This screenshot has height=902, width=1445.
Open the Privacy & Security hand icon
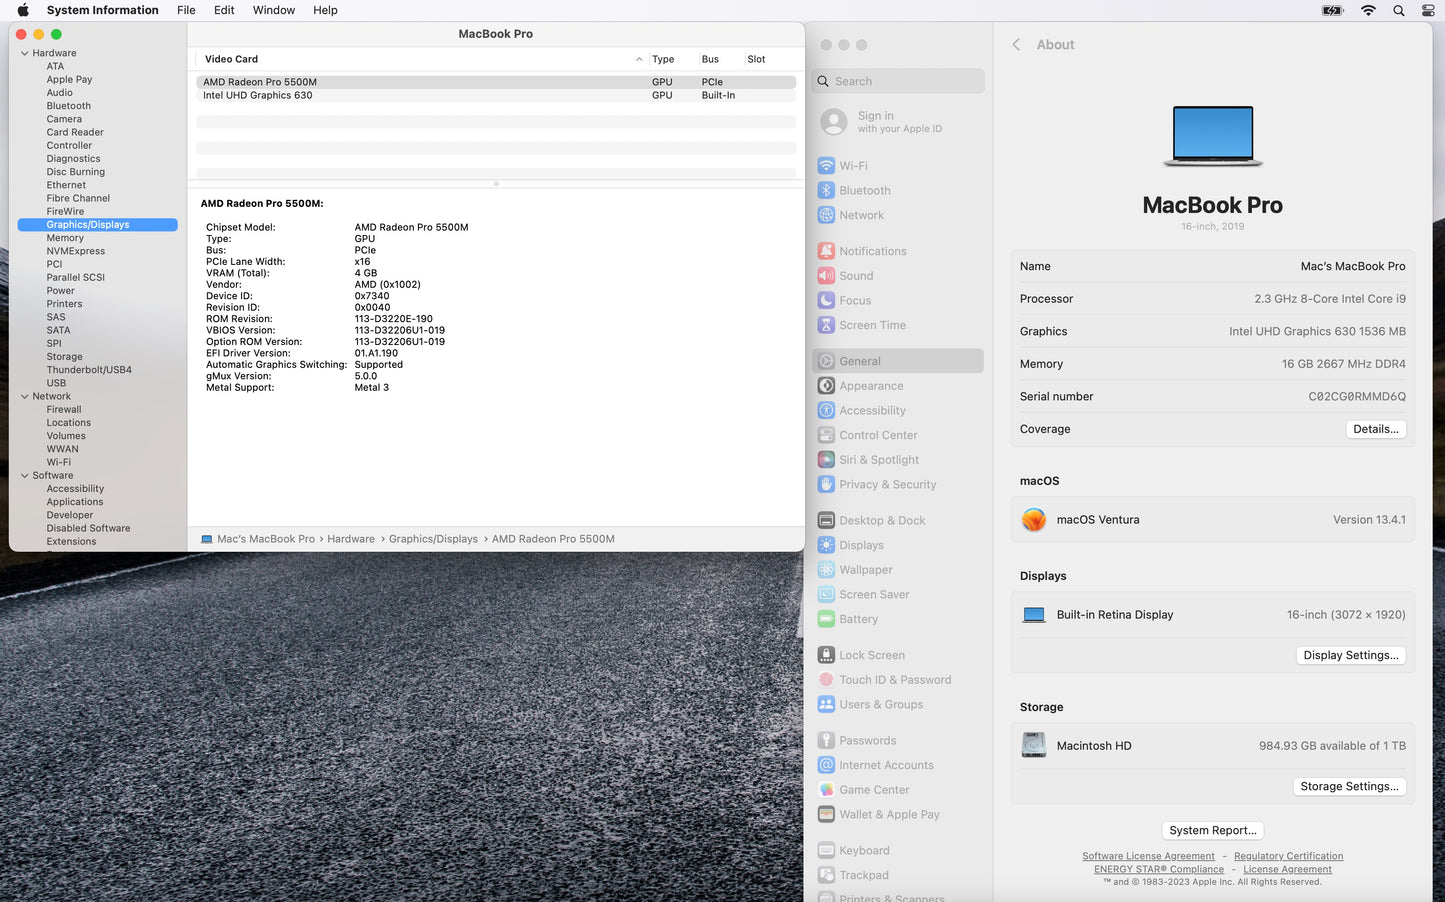[x=826, y=484]
